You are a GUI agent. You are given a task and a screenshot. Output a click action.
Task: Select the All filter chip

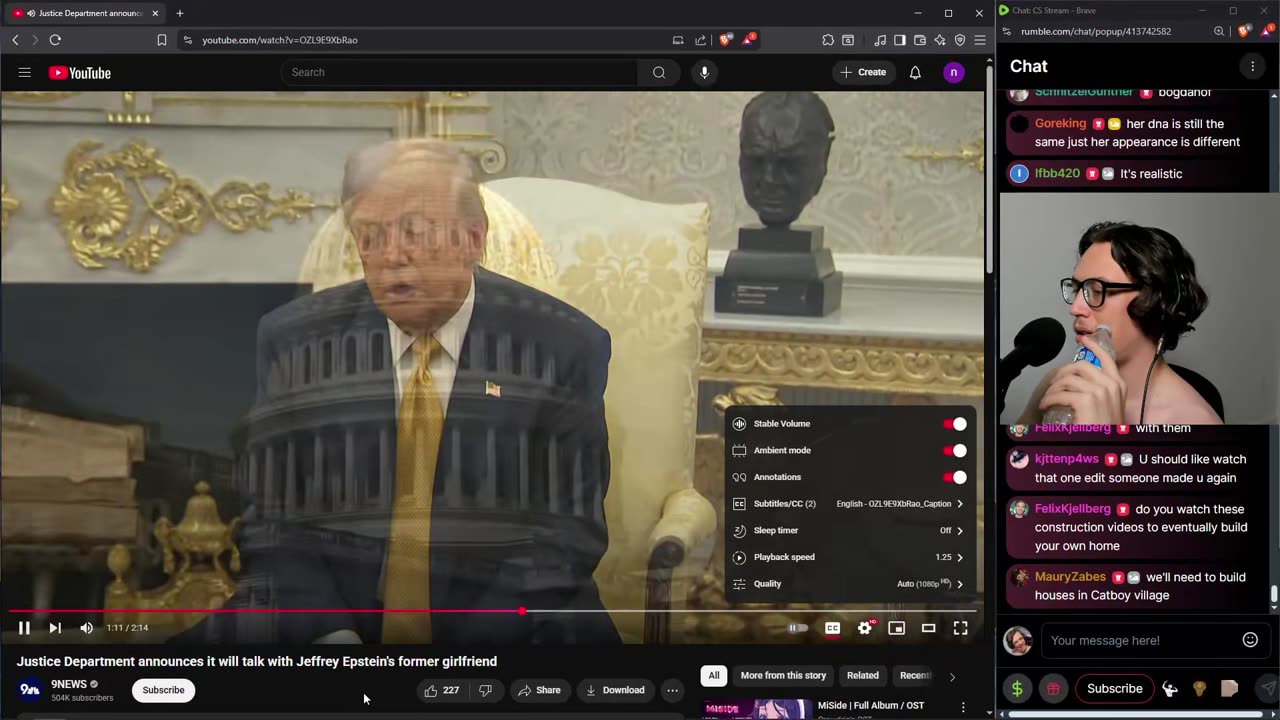[x=714, y=676]
